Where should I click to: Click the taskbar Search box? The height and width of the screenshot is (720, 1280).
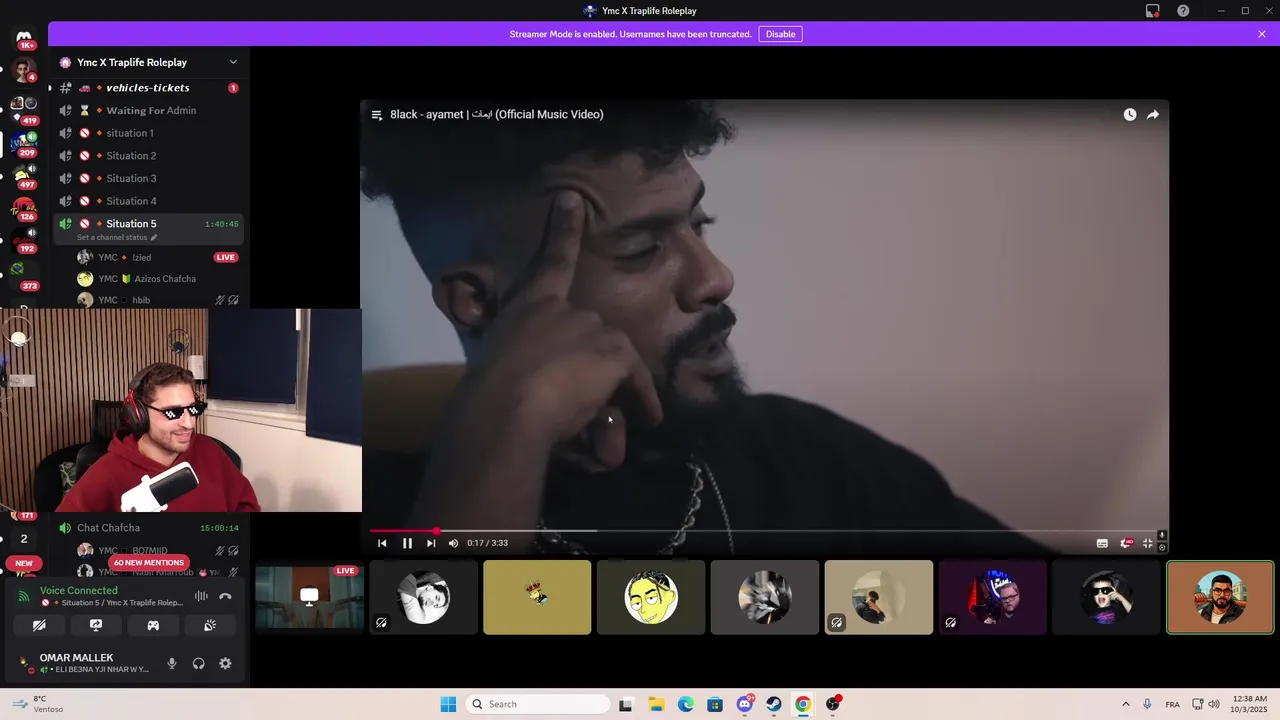coord(539,704)
